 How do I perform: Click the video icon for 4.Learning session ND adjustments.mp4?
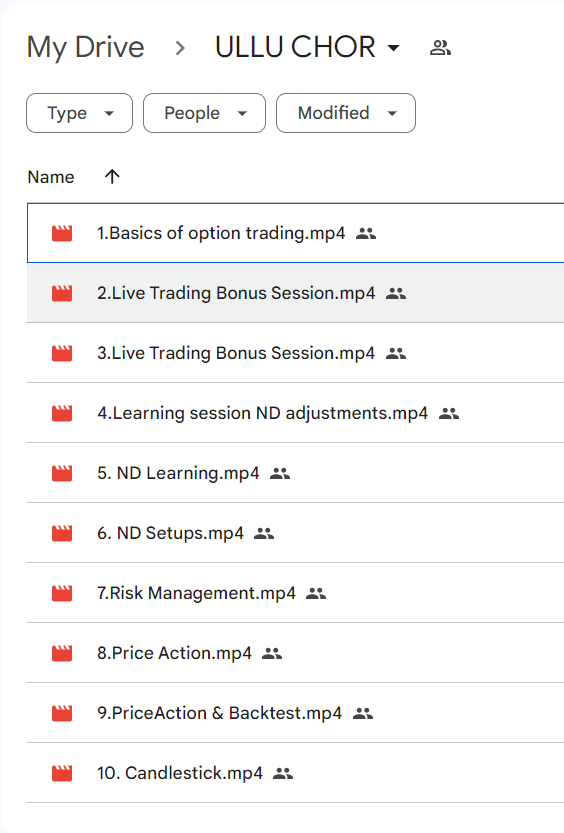point(62,413)
